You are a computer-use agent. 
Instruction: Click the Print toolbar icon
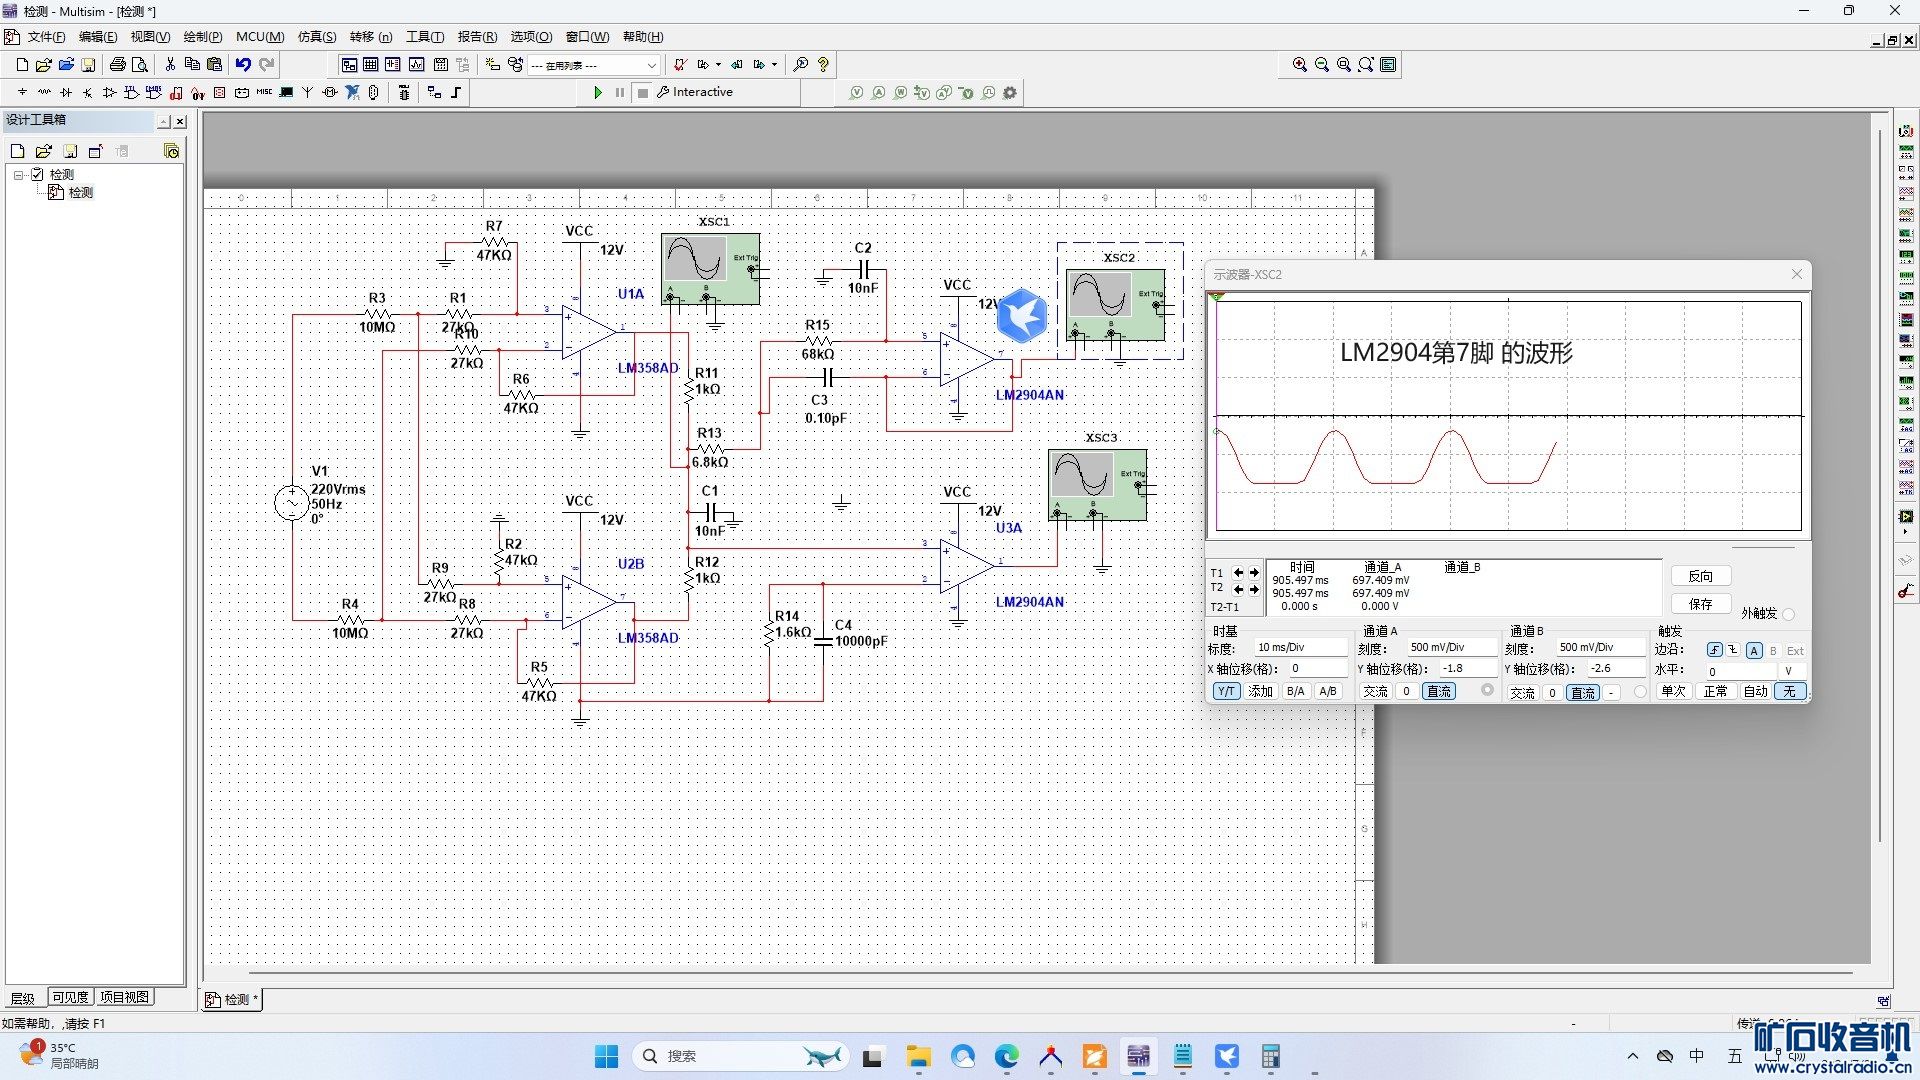tap(118, 64)
